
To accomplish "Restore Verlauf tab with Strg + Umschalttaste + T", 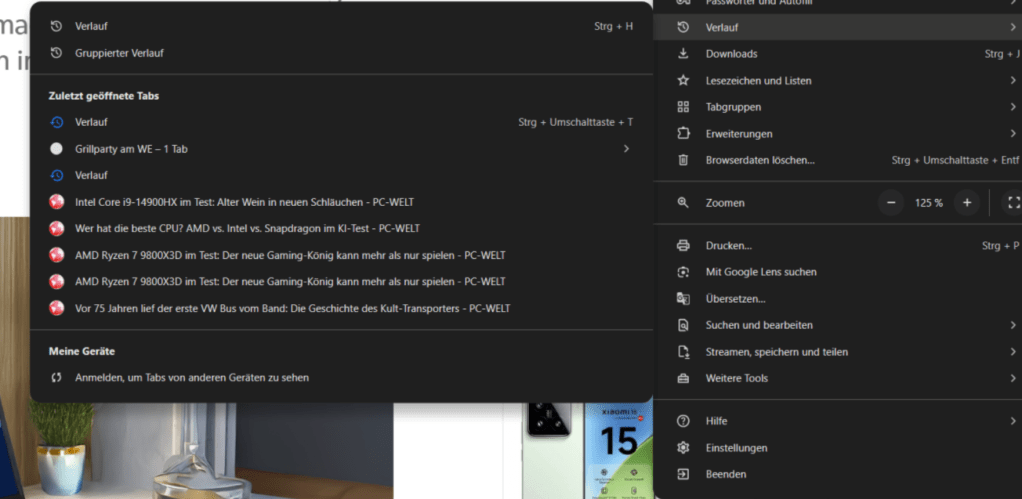I will coord(341,122).
